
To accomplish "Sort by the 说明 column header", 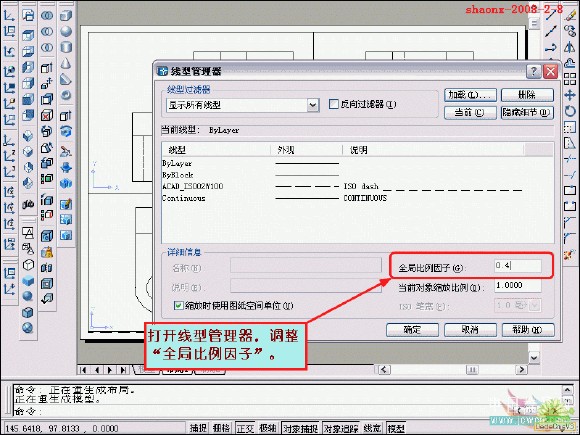I will (433, 150).
